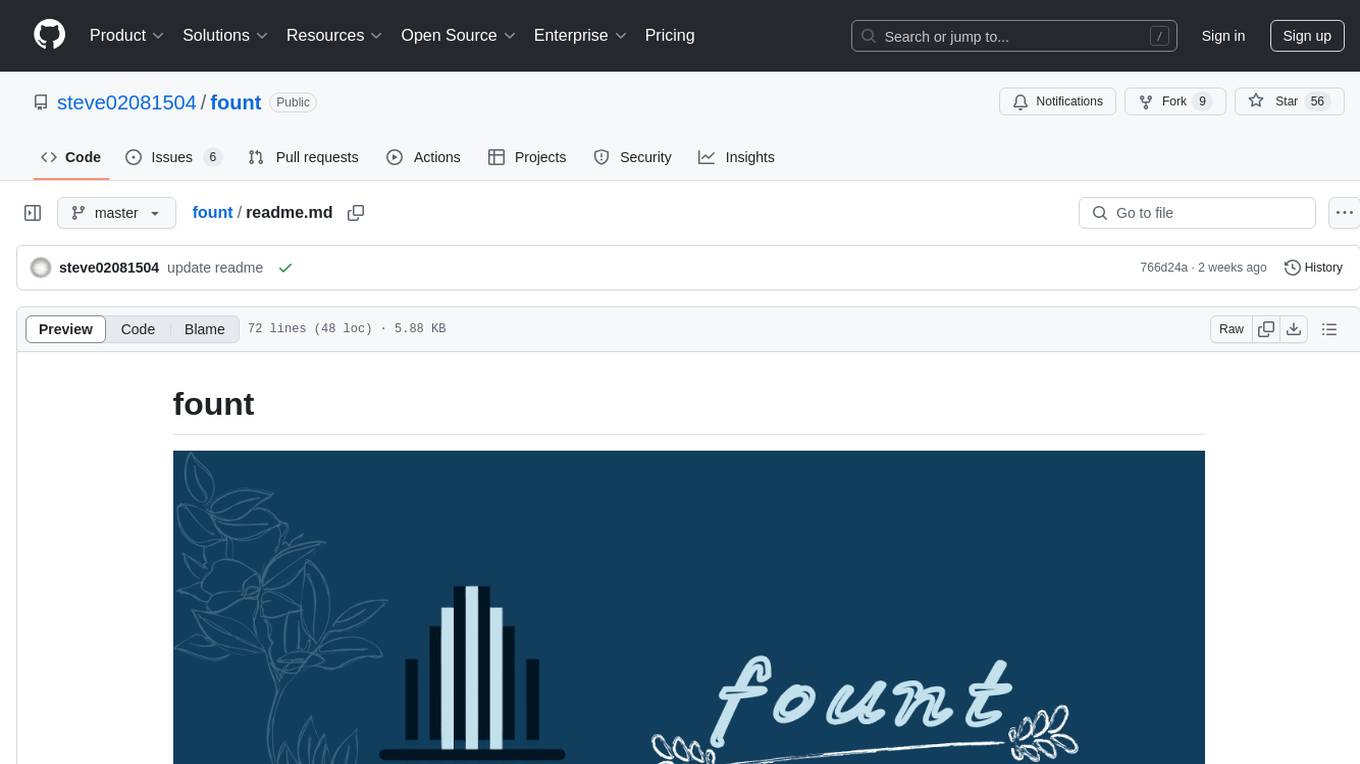Open the master branch dropdown
This screenshot has width=1360, height=764.
click(116, 213)
